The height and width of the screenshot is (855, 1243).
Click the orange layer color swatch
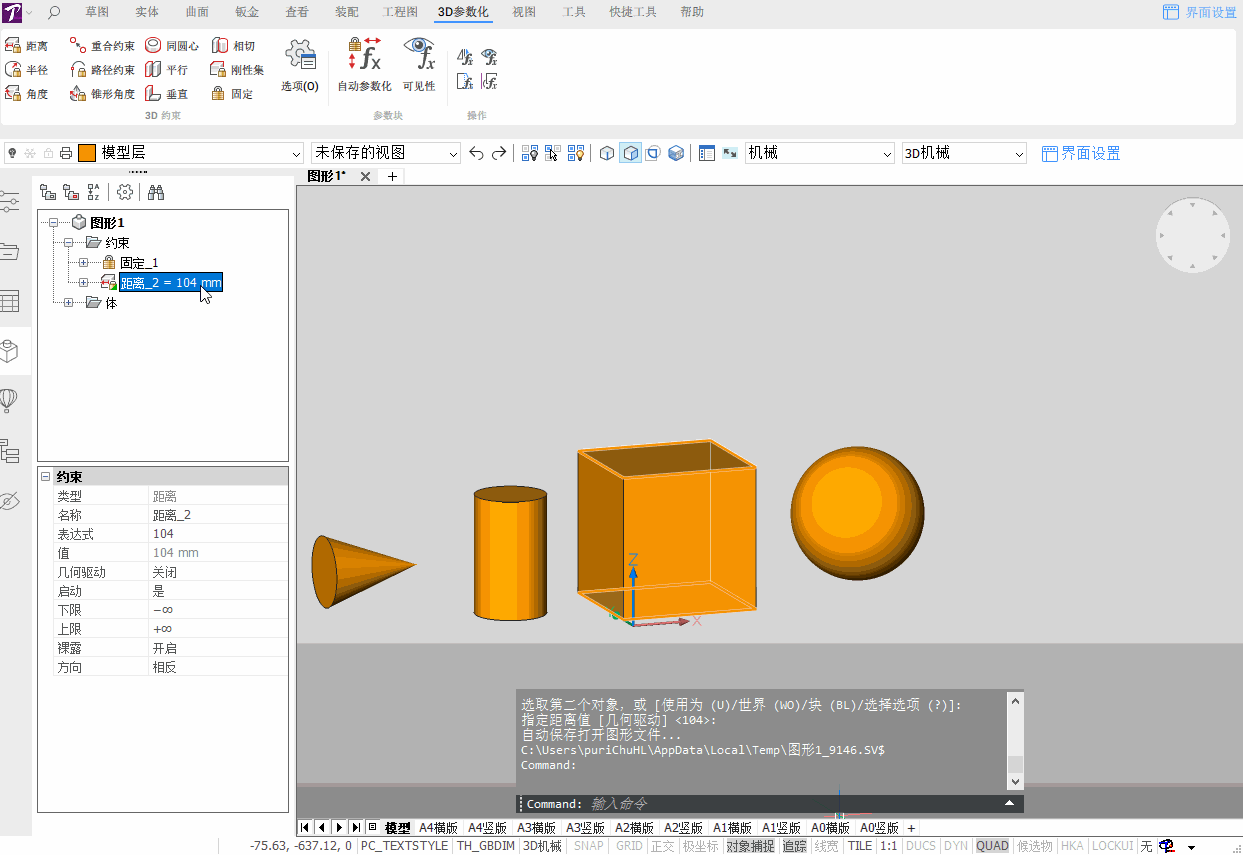click(x=87, y=153)
